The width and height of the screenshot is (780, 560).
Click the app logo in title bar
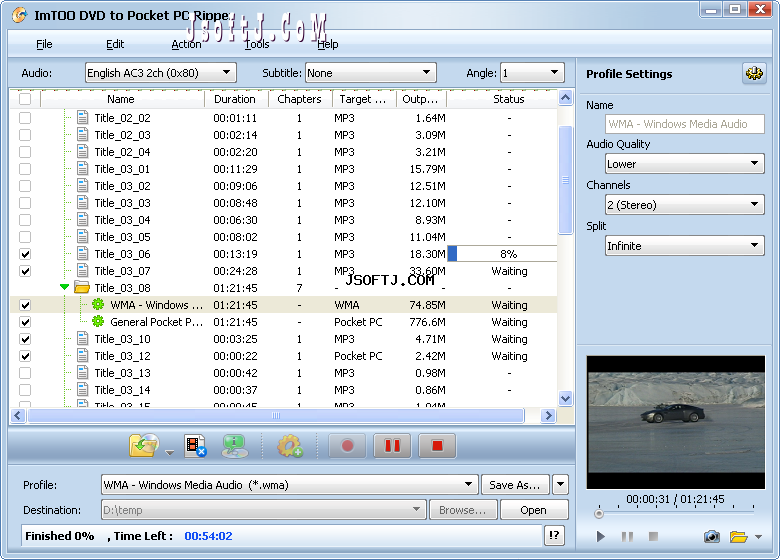point(20,15)
